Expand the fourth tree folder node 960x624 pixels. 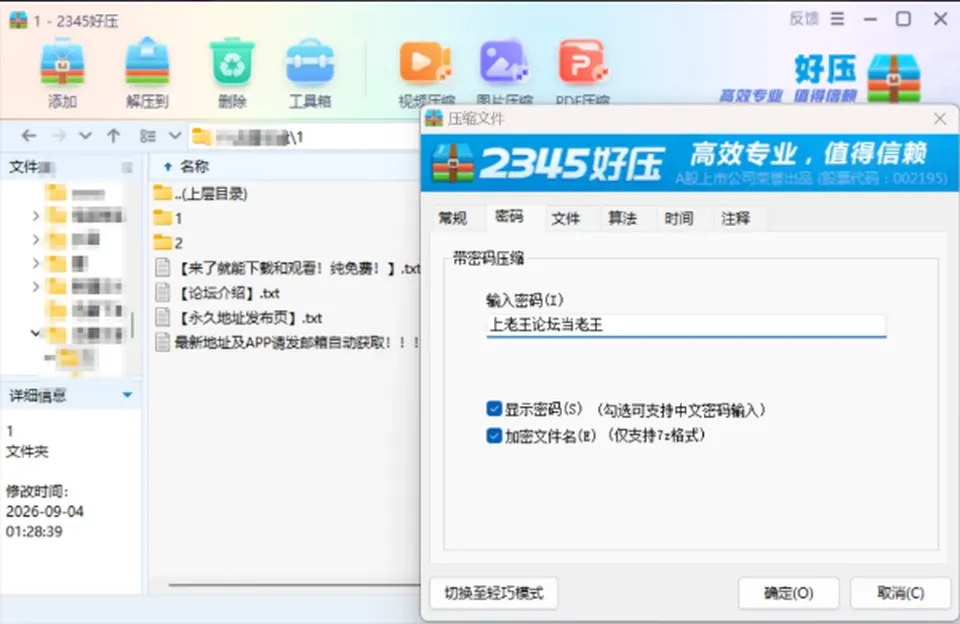pyautogui.click(x=36, y=263)
